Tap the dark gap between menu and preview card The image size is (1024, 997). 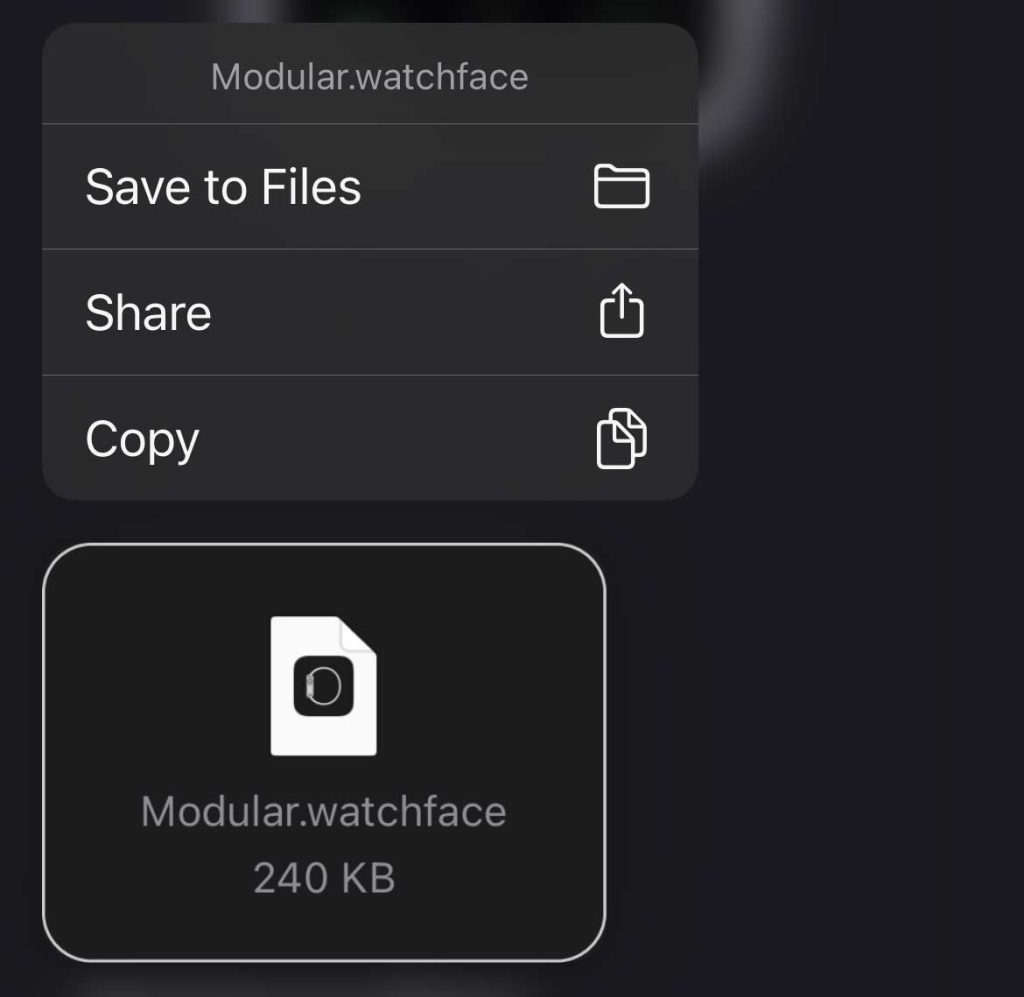pyautogui.click(x=327, y=522)
